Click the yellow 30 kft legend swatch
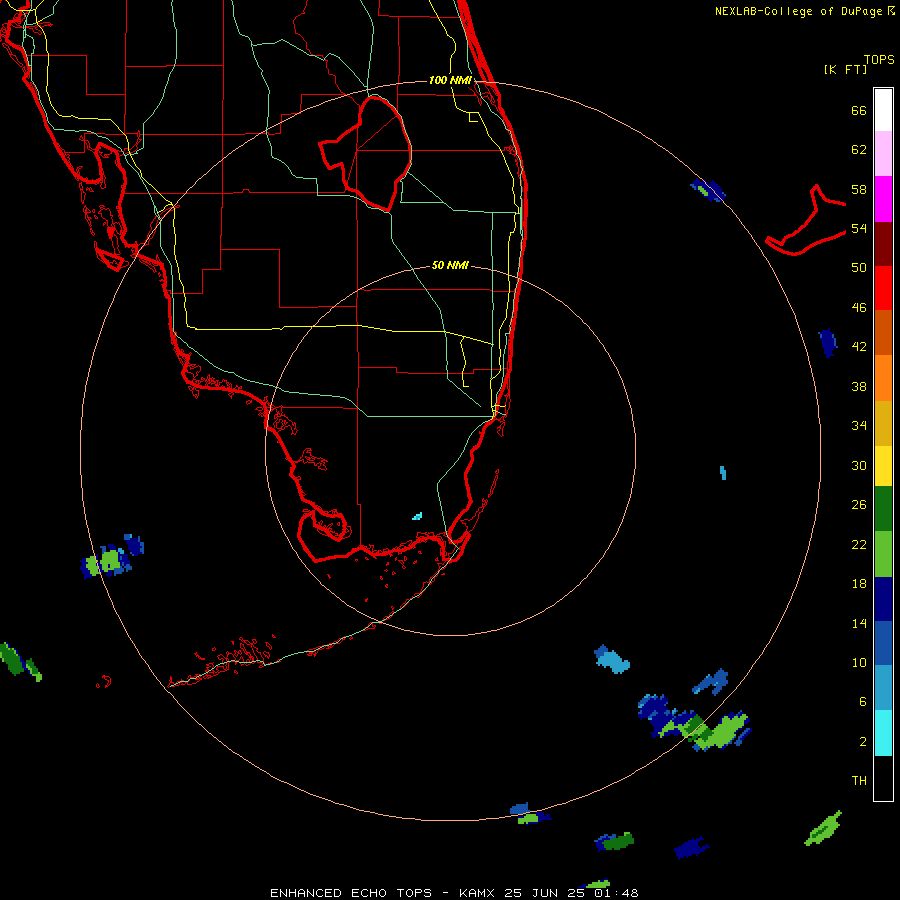The width and height of the screenshot is (900, 900). 883,466
